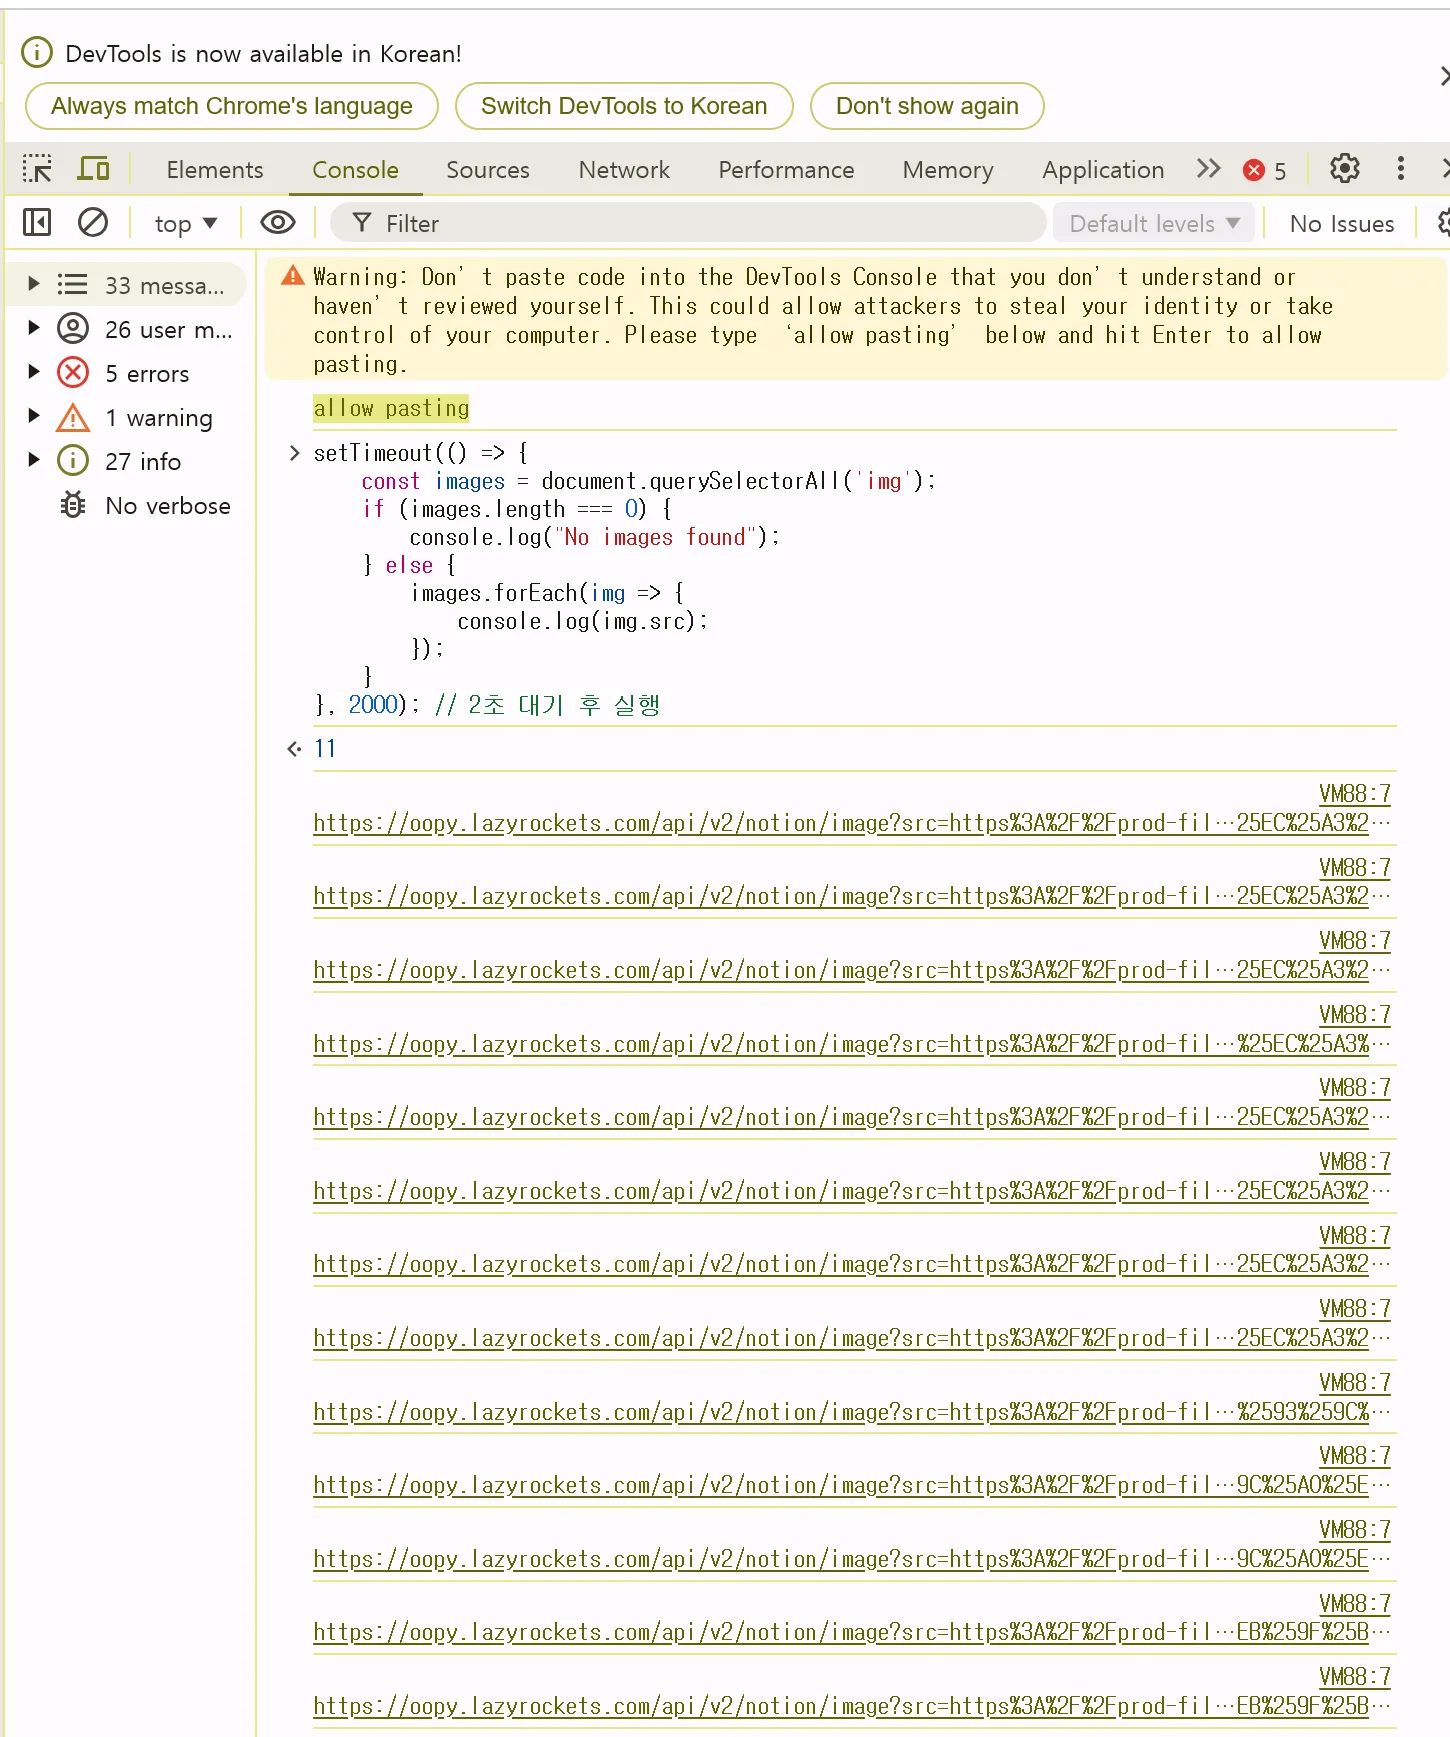Toggle the device toolbar icon
1450x1737 pixels.
(94, 169)
